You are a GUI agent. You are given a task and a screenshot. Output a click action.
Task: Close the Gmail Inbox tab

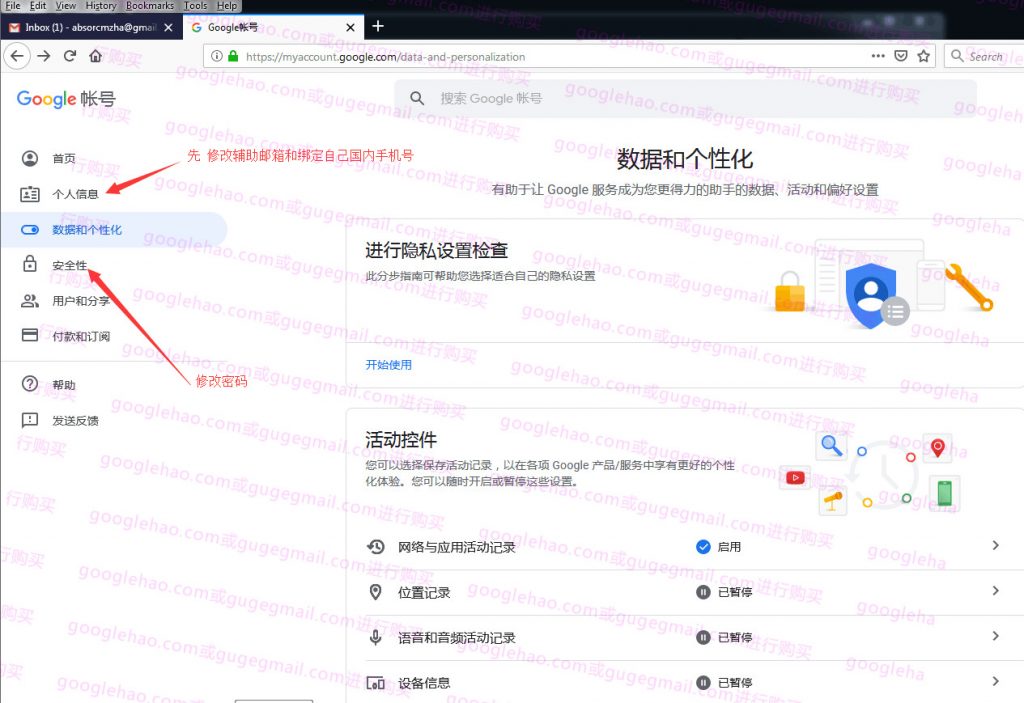168,27
